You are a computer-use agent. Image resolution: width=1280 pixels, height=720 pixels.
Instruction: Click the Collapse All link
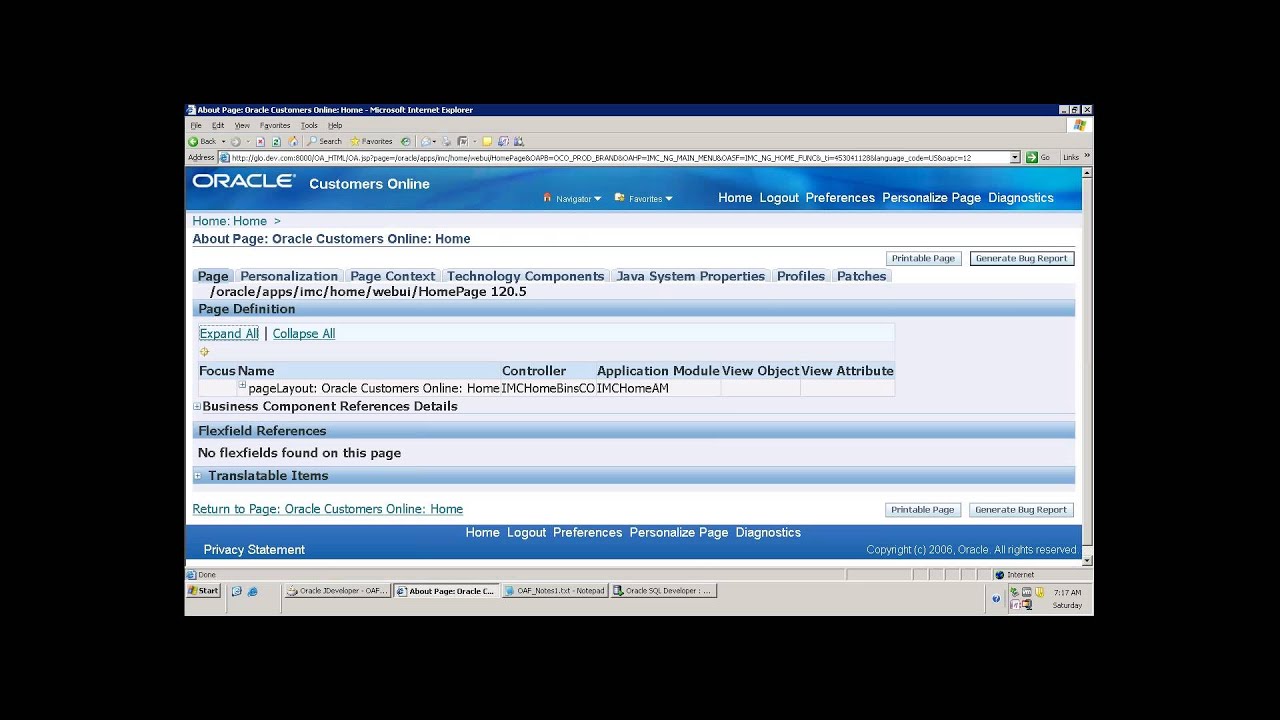click(304, 334)
